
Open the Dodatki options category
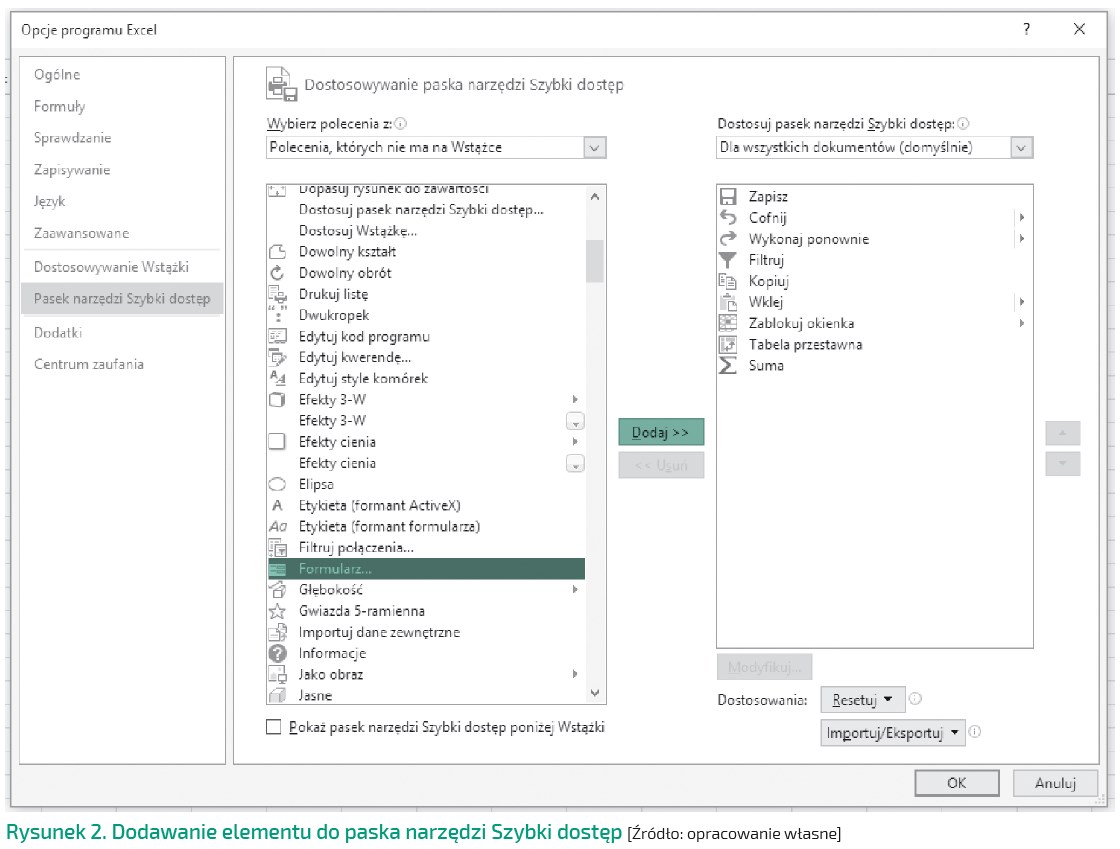(x=58, y=333)
